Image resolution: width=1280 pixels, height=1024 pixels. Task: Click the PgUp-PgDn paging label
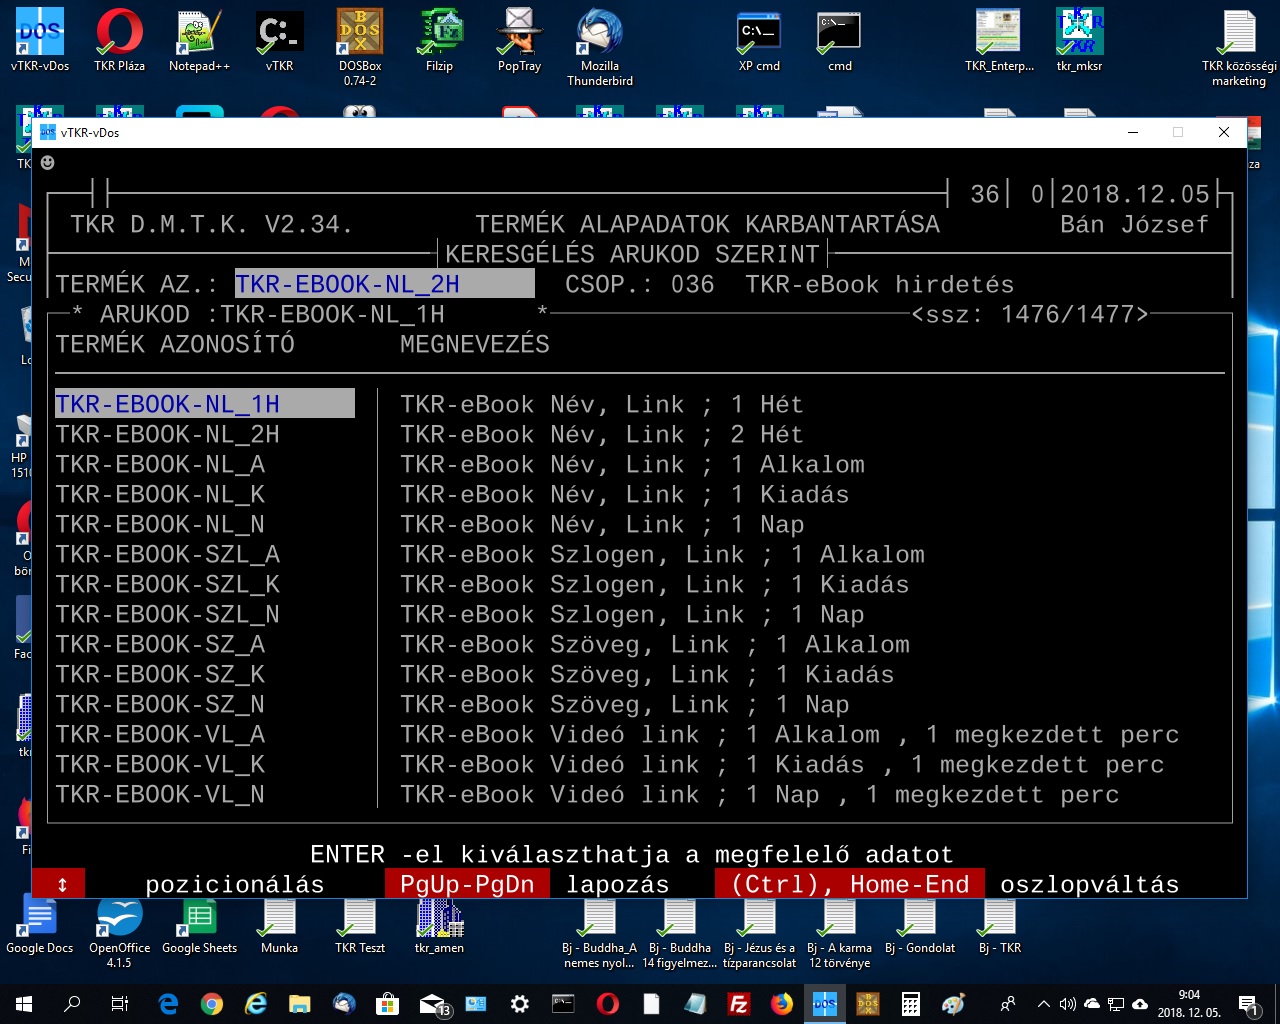pyautogui.click(x=467, y=885)
